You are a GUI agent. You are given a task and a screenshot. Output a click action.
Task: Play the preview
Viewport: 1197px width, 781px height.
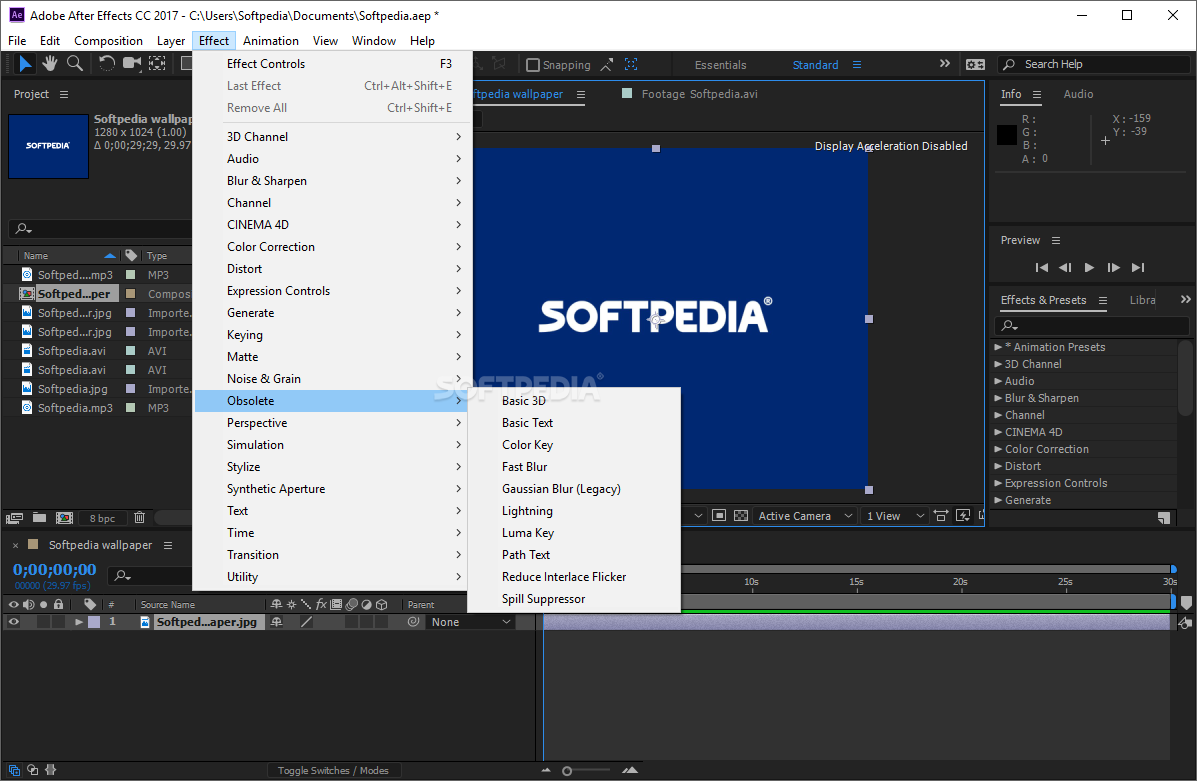tap(1089, 267)
